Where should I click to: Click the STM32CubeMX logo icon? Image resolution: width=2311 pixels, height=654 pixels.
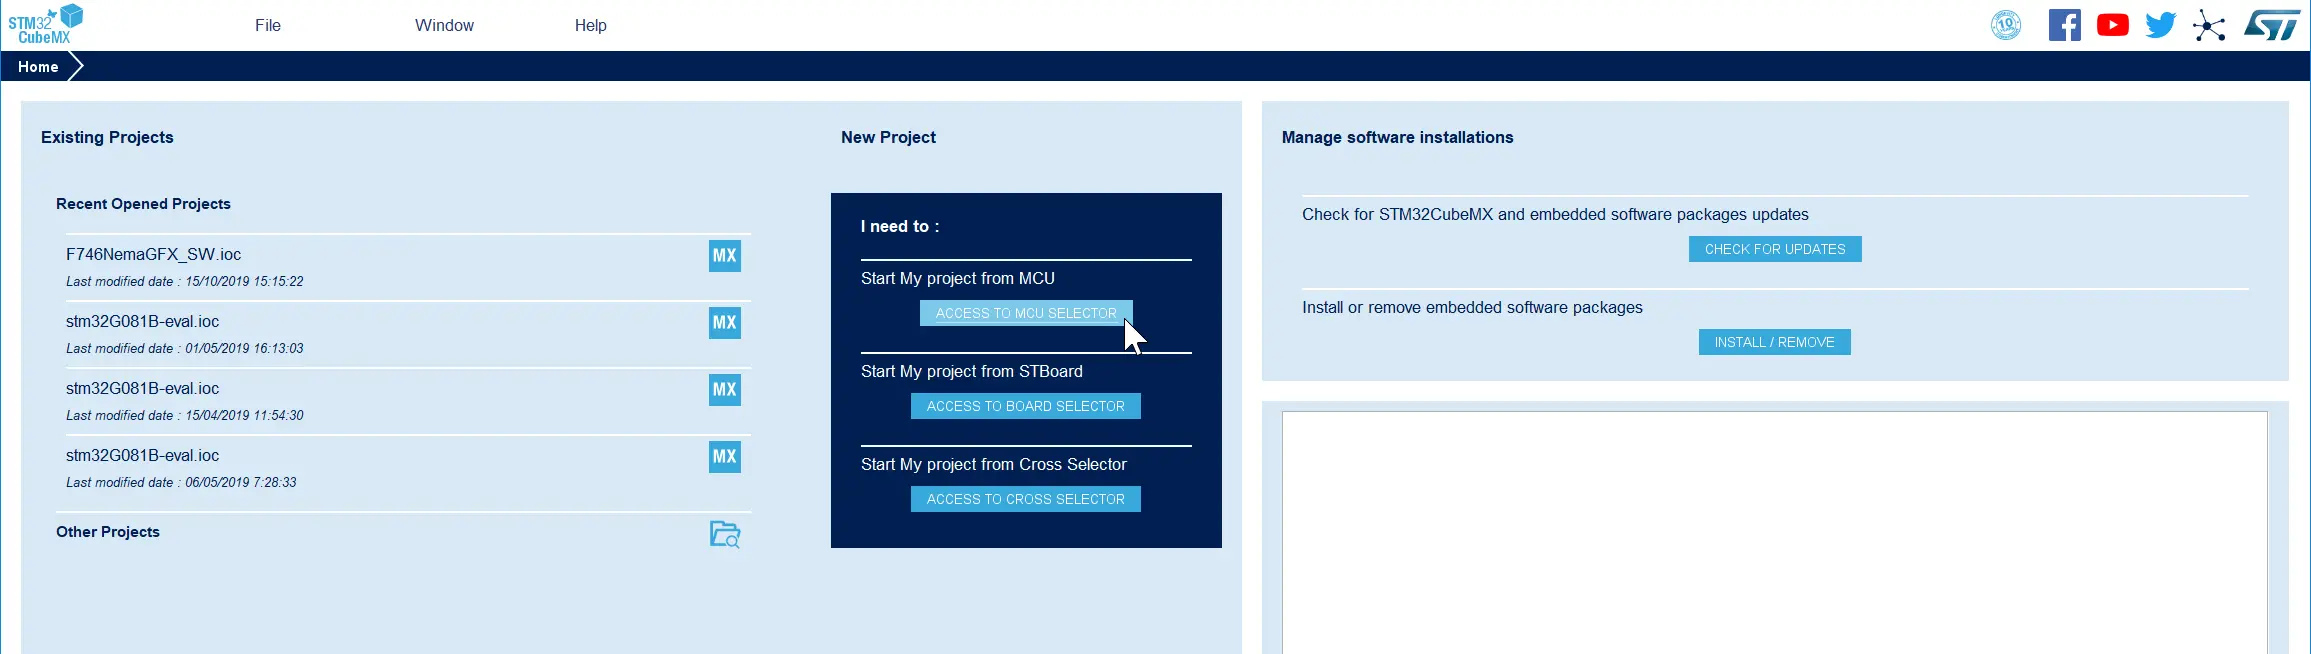pos(46,24)
